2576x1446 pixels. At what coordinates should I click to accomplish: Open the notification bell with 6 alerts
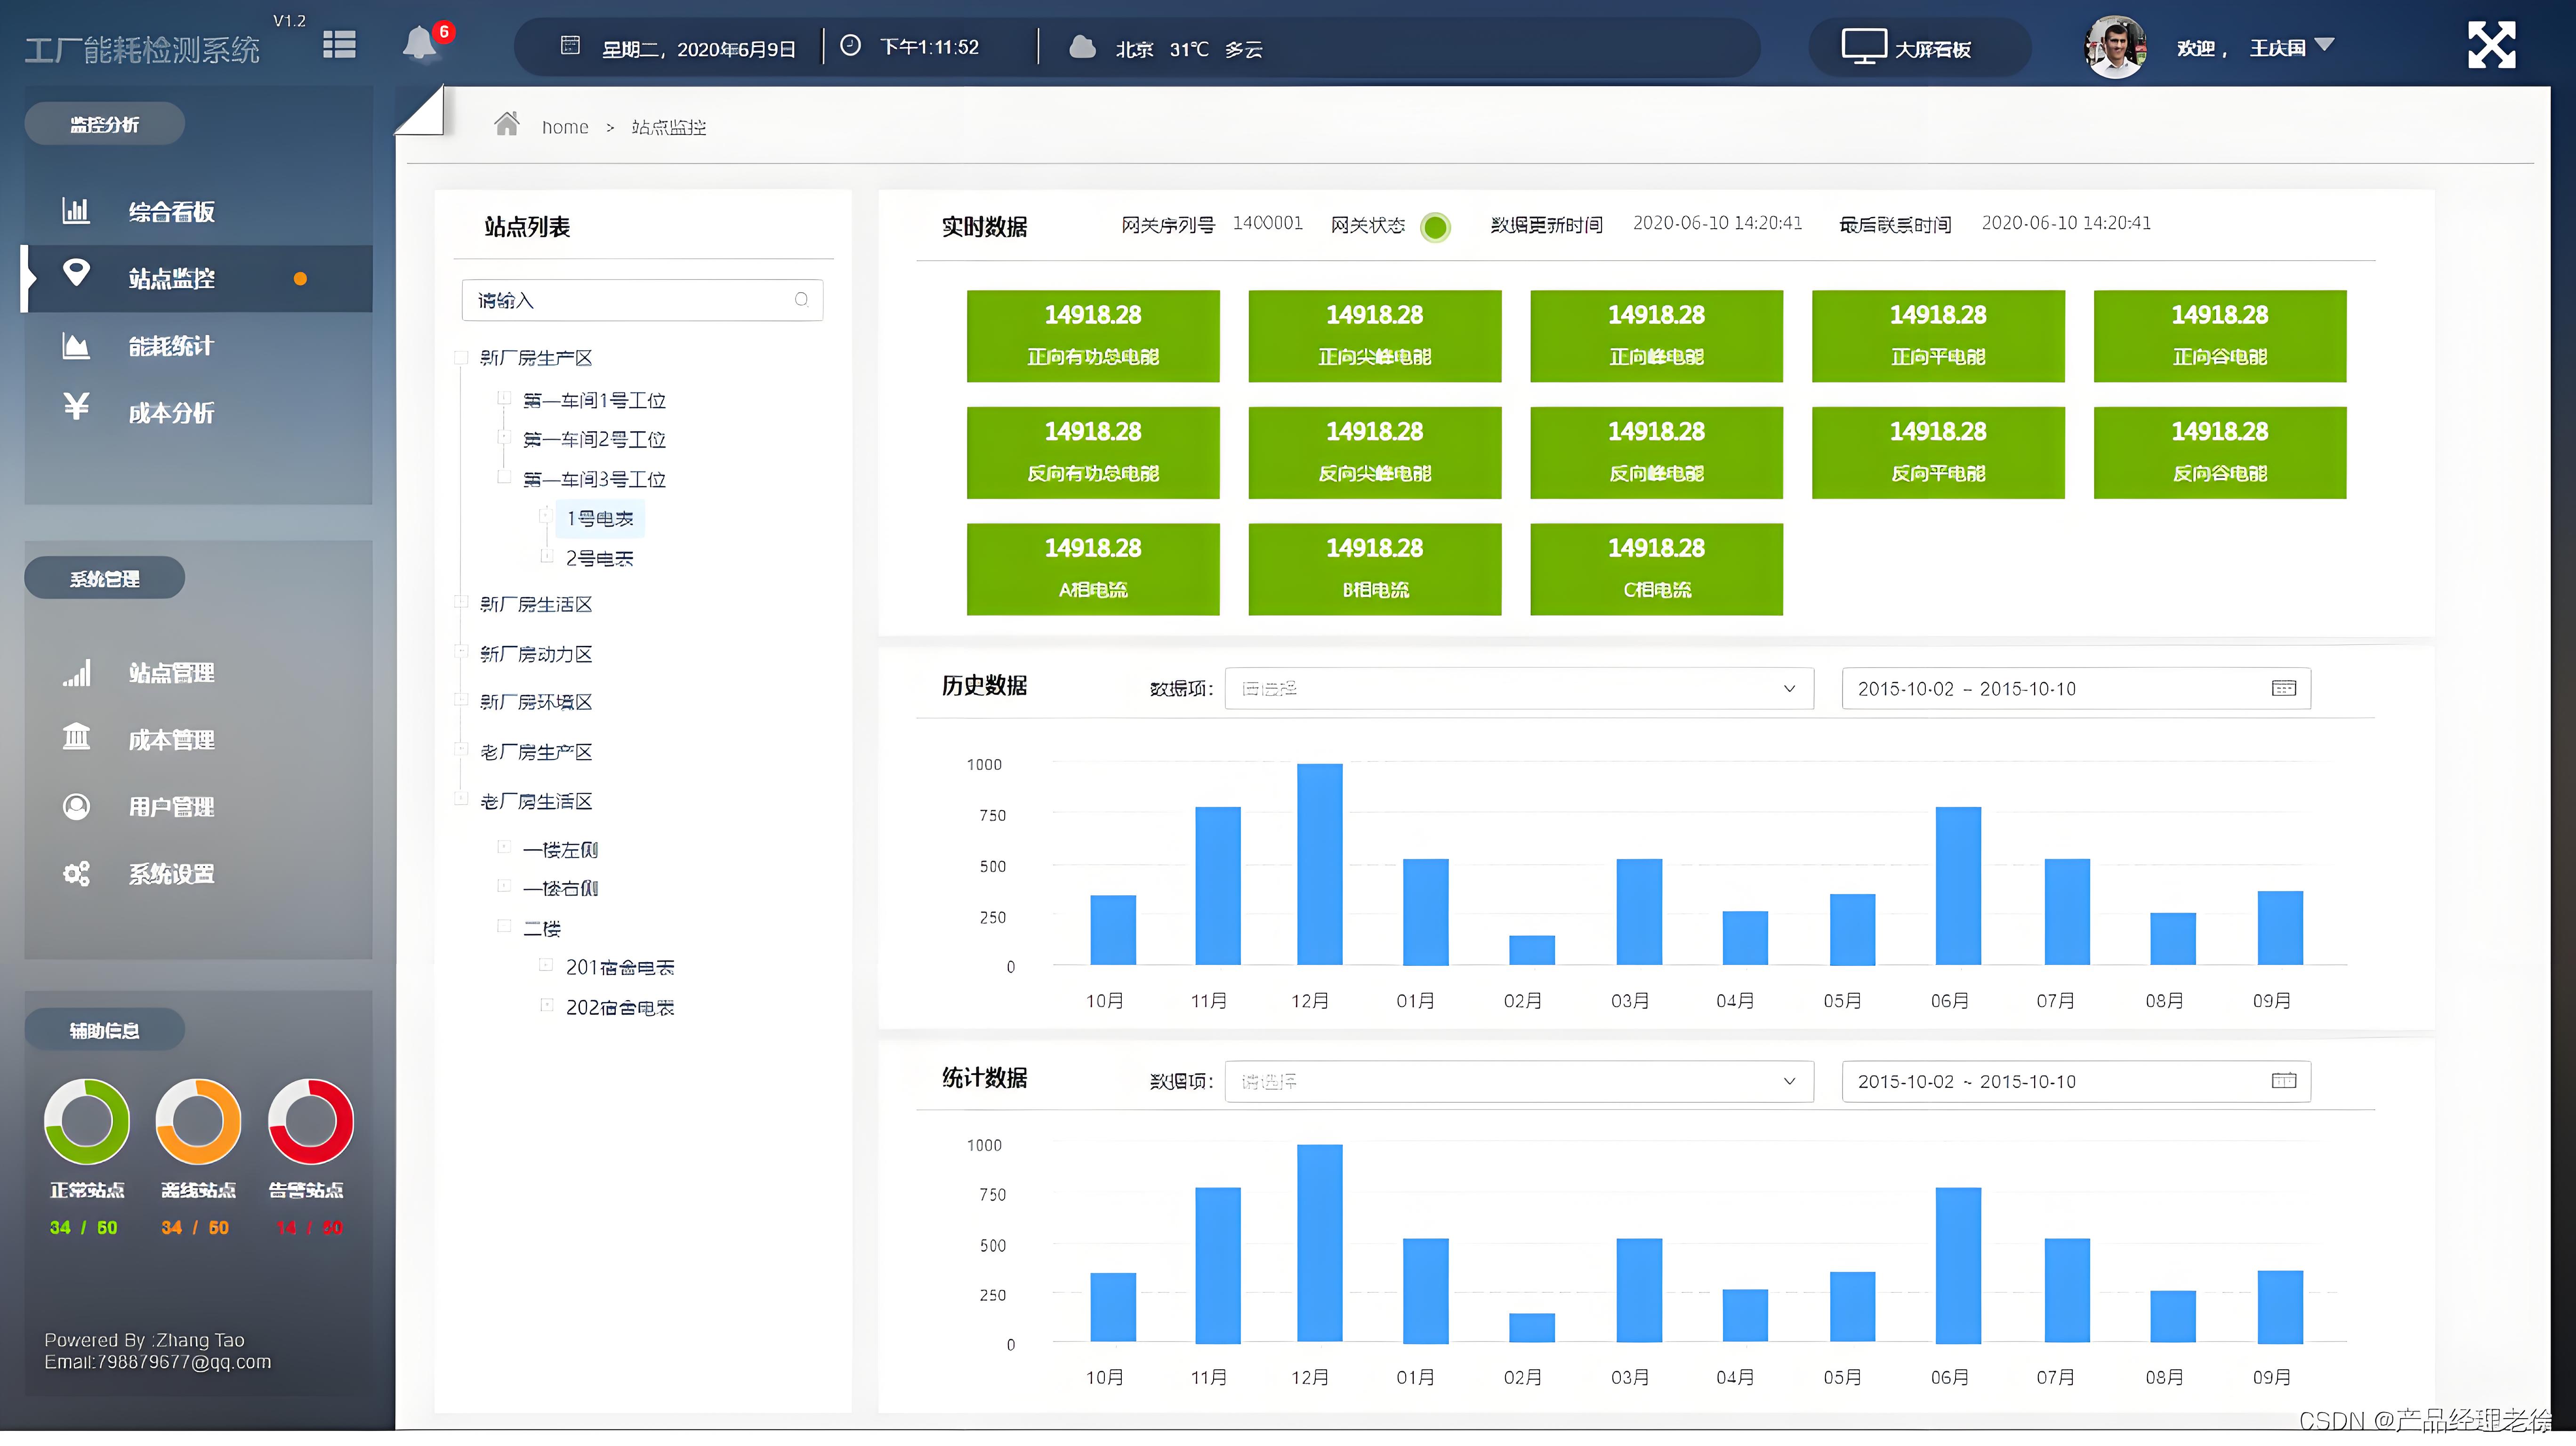pos(421,44)
